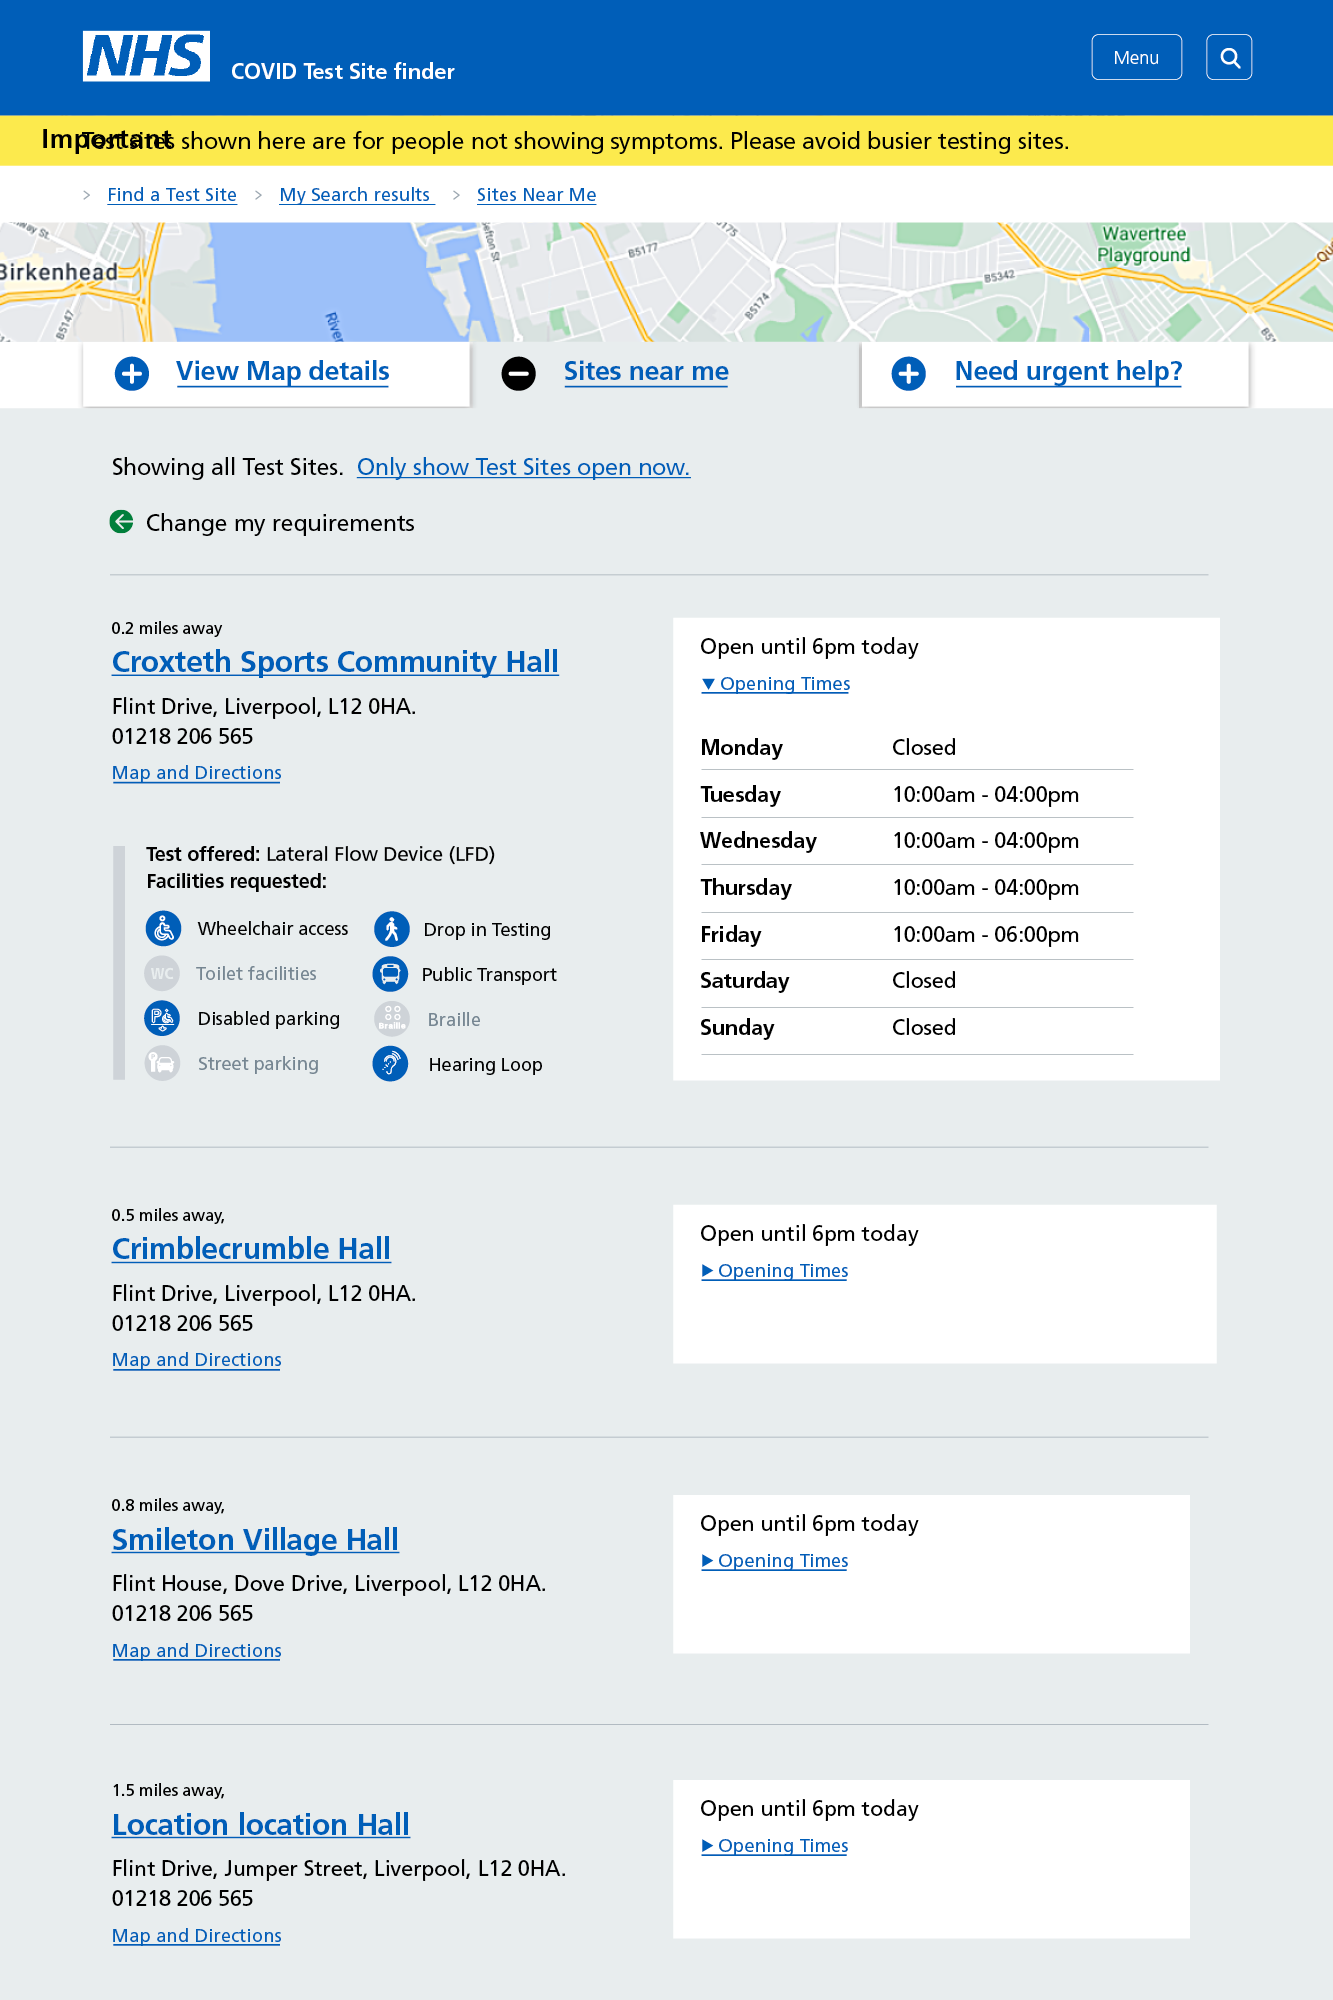The image size is (1333, 2000).
Task: Go to My Search results breadcrumb
Action: (356, 195)
